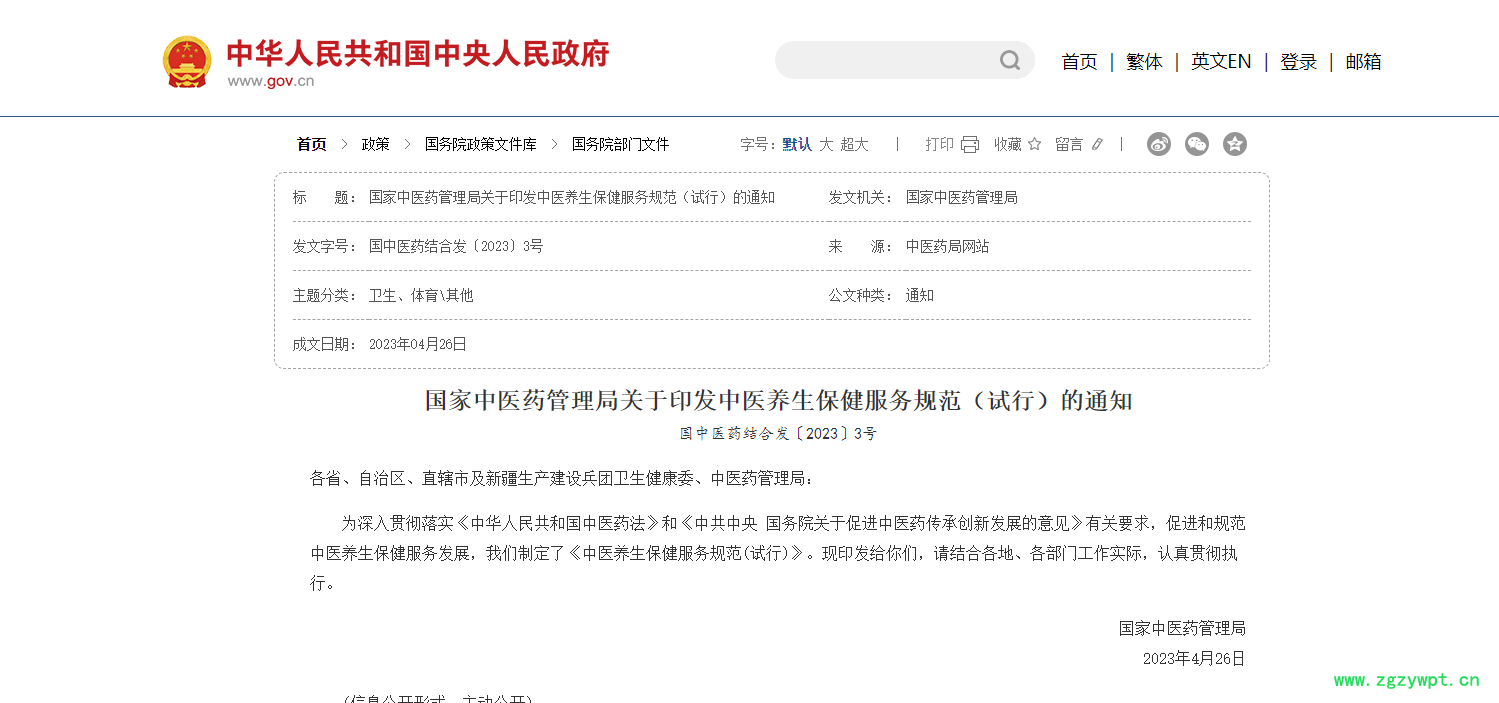Switch font size to 大
Viewport: 1499px width, 703px height.
point(826,145)
